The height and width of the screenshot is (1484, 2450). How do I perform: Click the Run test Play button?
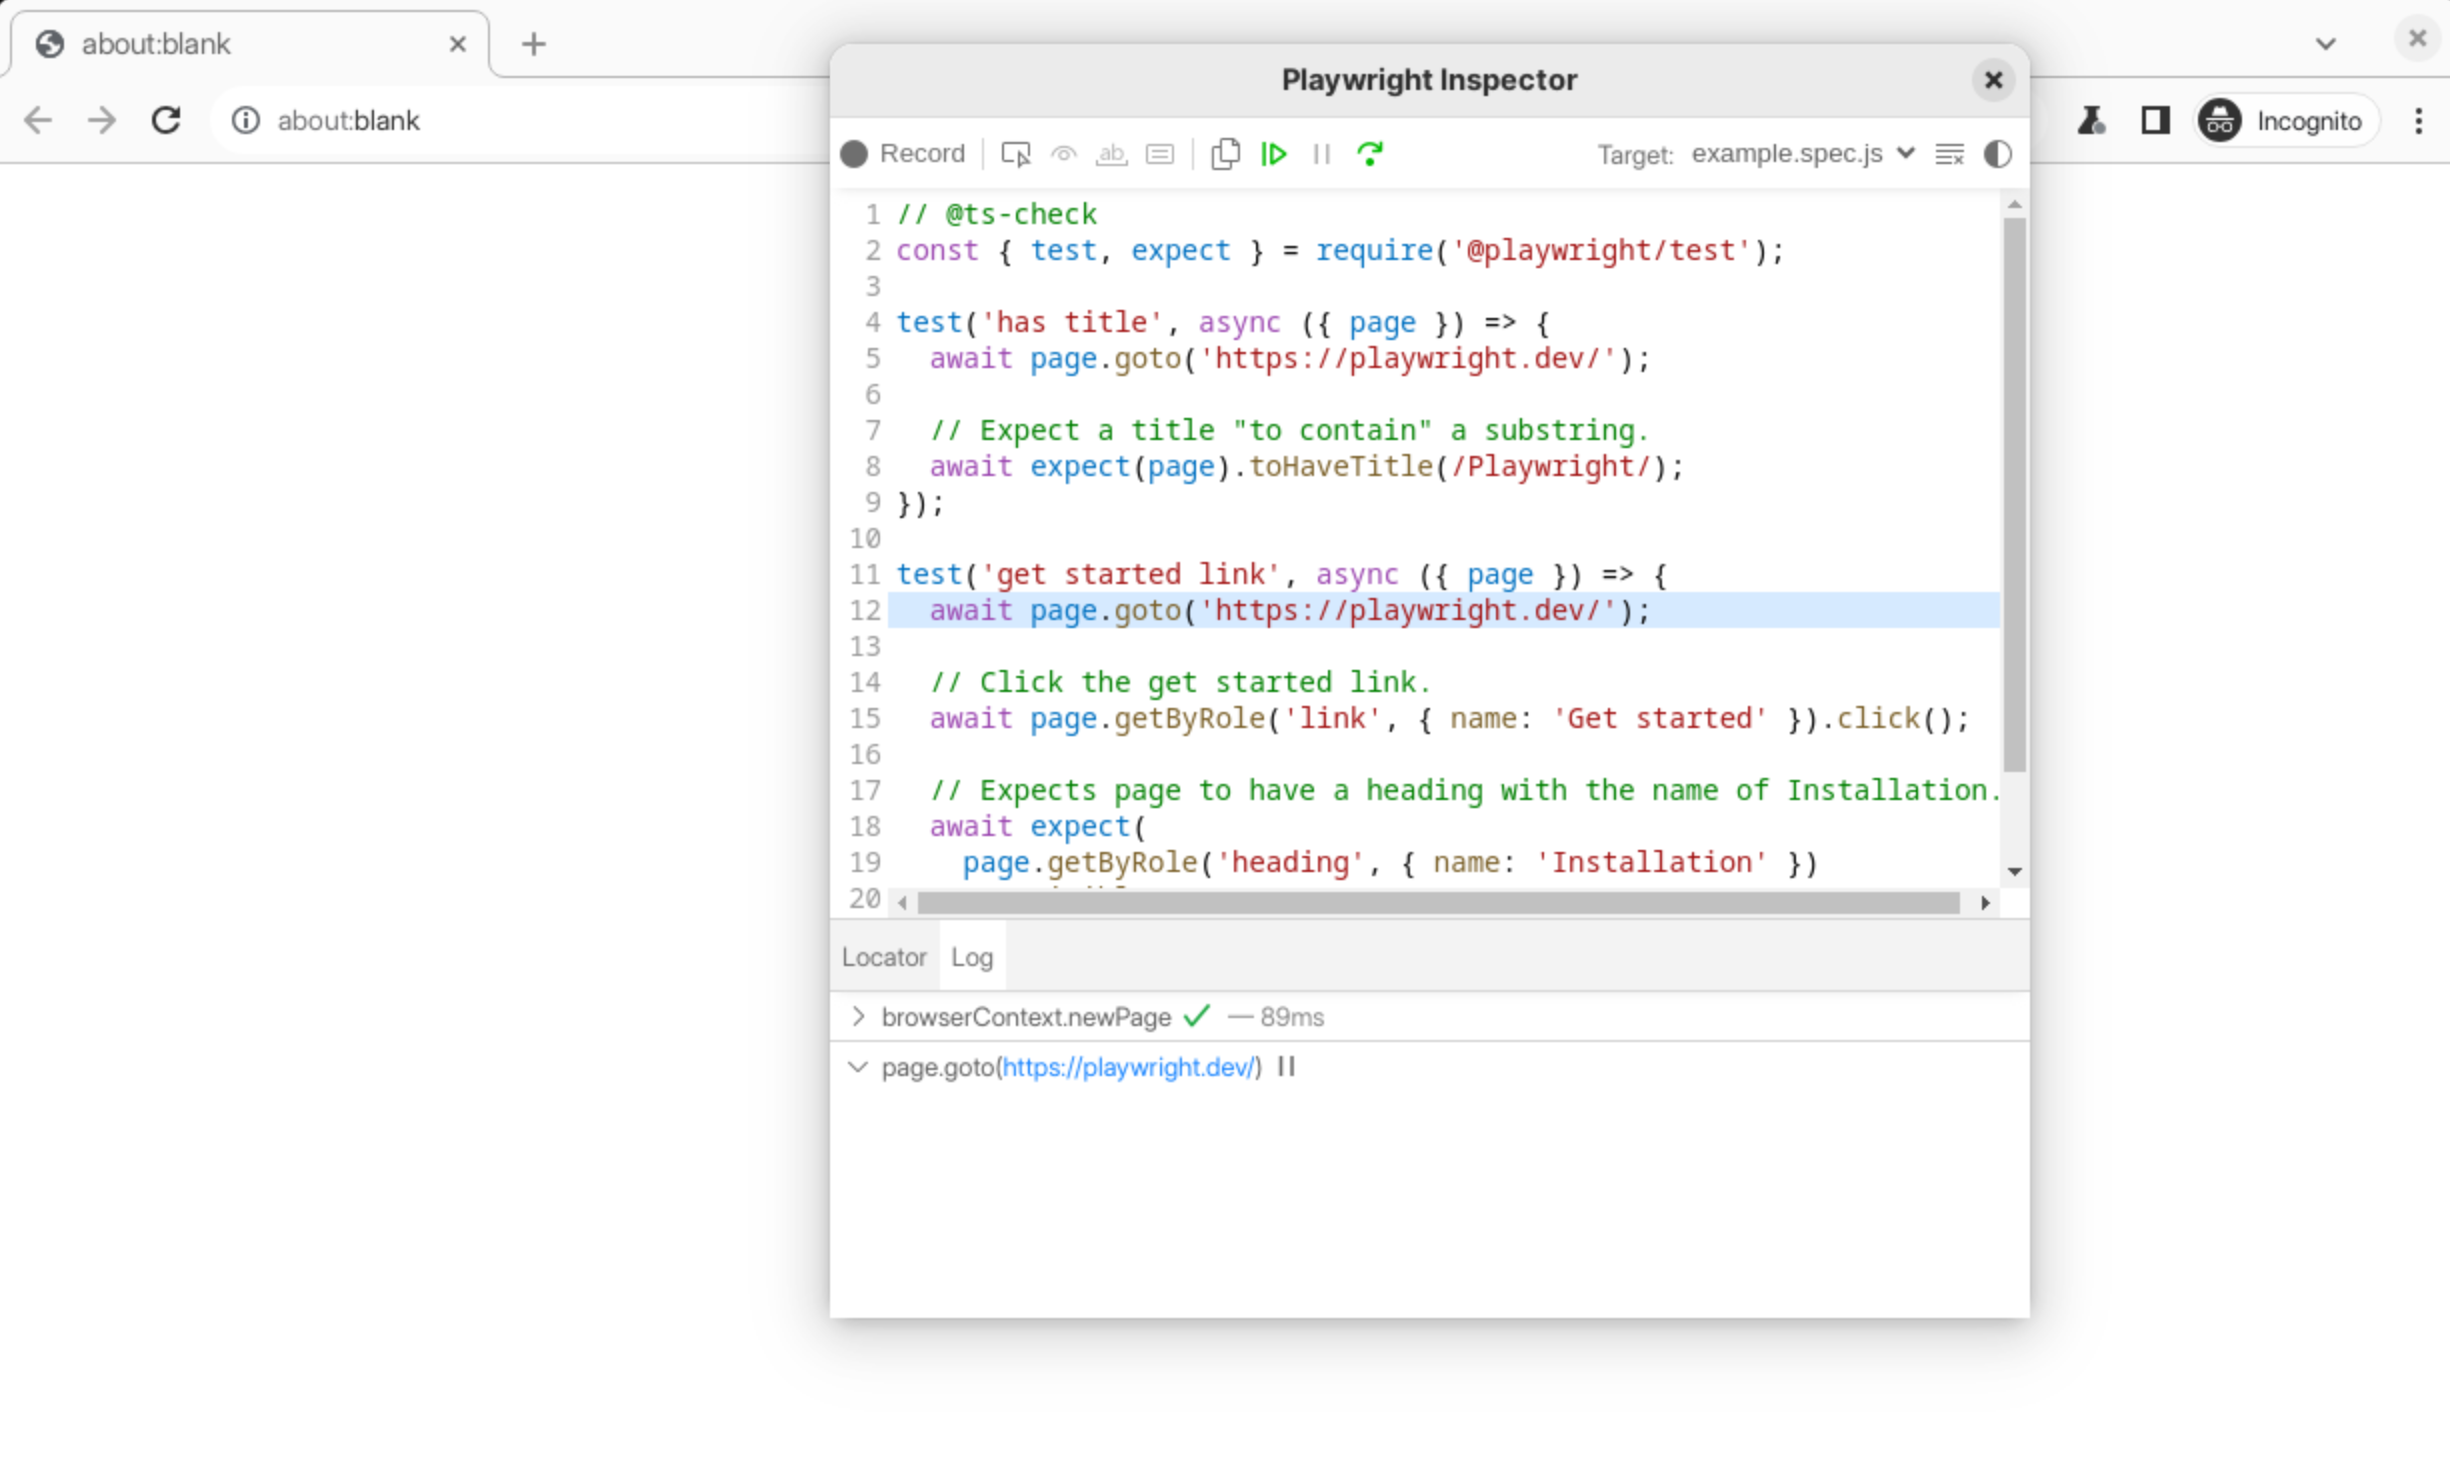pos(1274,154)
